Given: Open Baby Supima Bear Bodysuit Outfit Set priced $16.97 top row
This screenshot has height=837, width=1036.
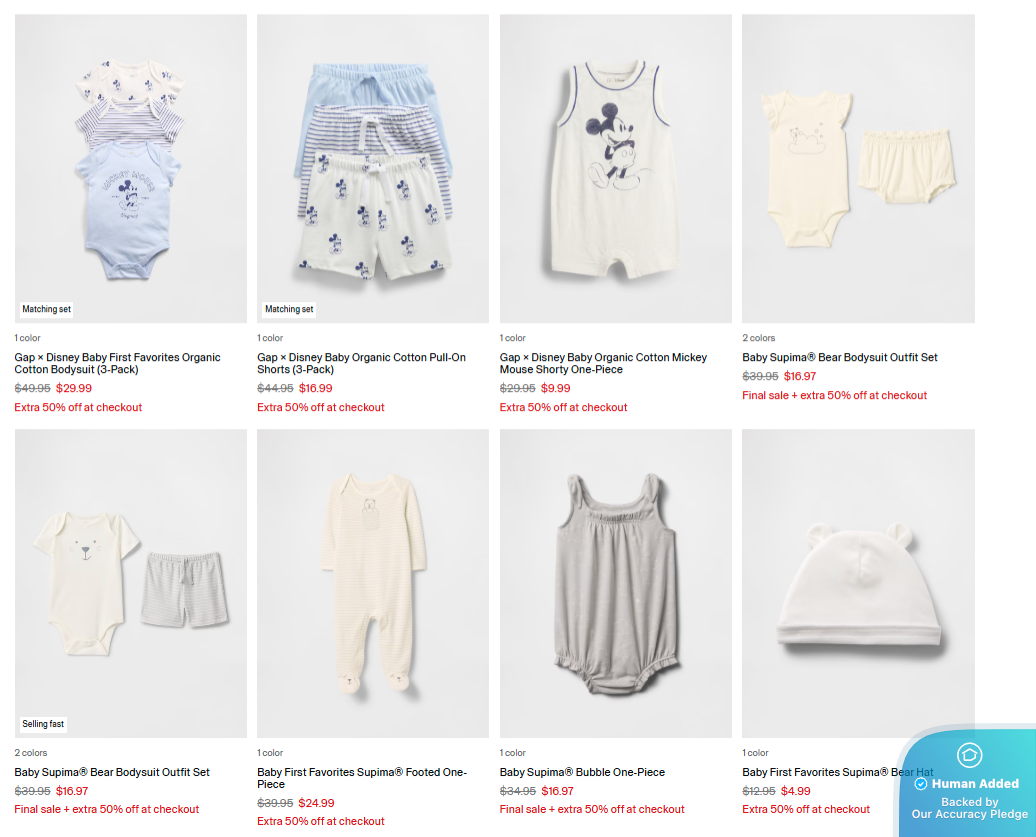Looking at the screenshot, I should pyautogui.click(x=840, y=357).
